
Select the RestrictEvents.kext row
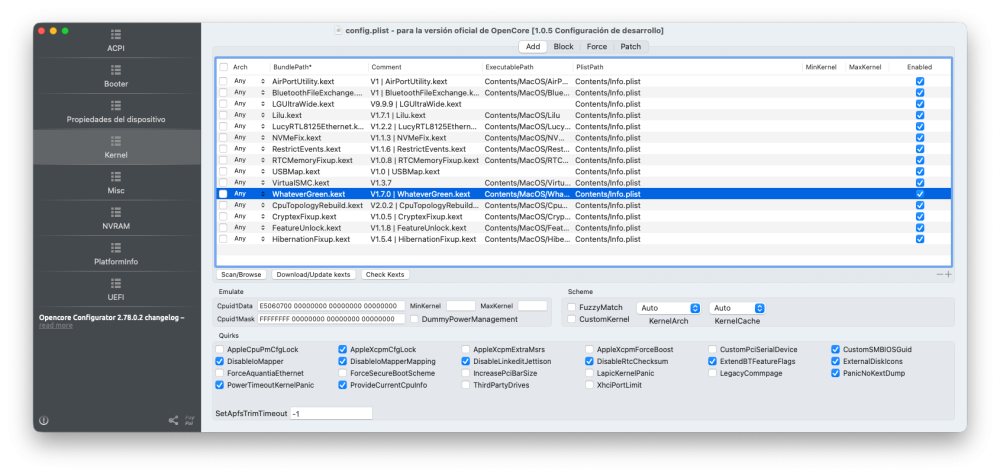[584, 149]
